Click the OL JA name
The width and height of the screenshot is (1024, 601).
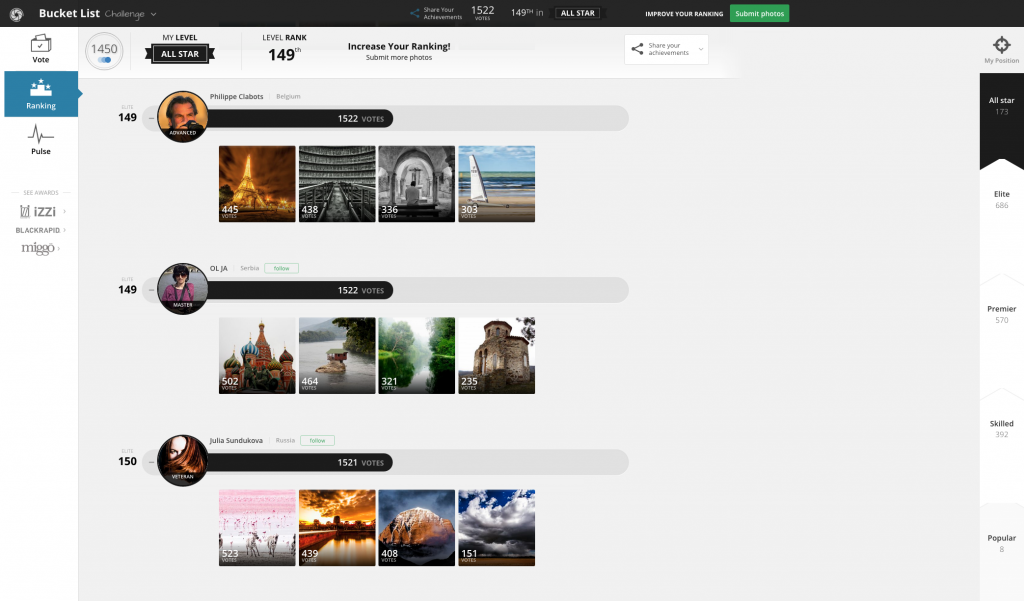click(219, 268)
